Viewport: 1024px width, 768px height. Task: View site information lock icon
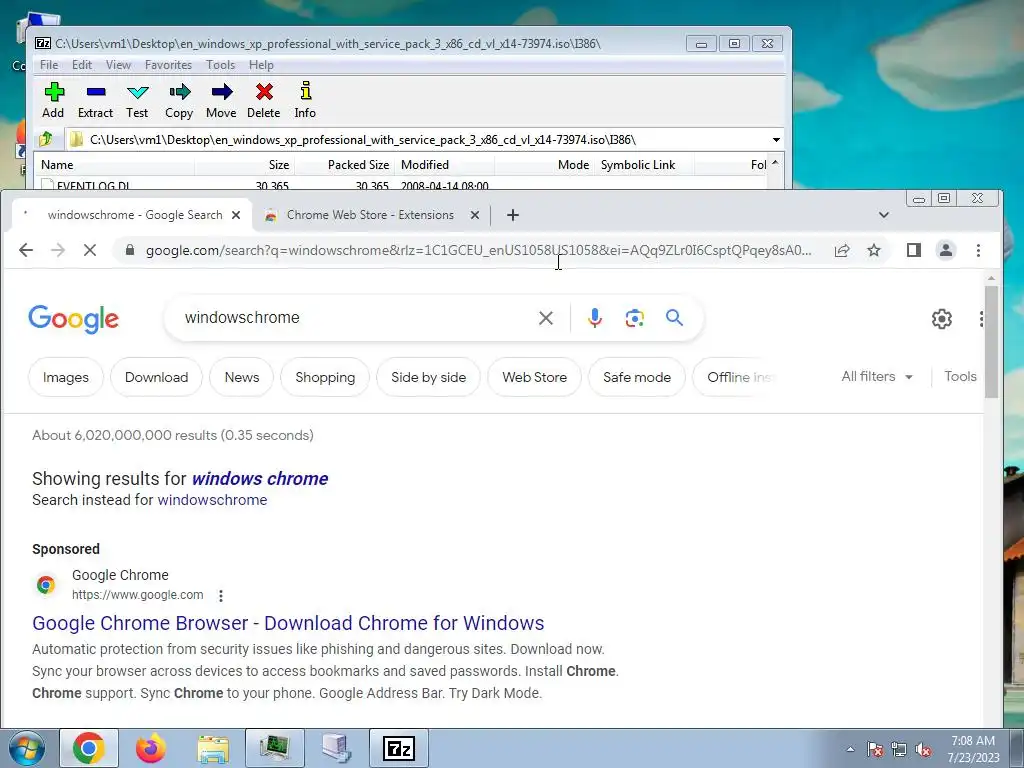(129, 250)
